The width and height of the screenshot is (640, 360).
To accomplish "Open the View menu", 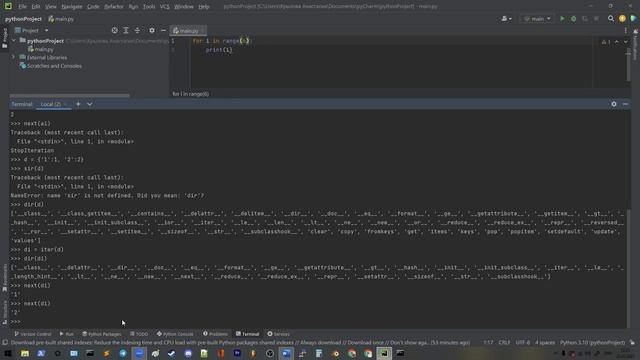I will (51, 7).
